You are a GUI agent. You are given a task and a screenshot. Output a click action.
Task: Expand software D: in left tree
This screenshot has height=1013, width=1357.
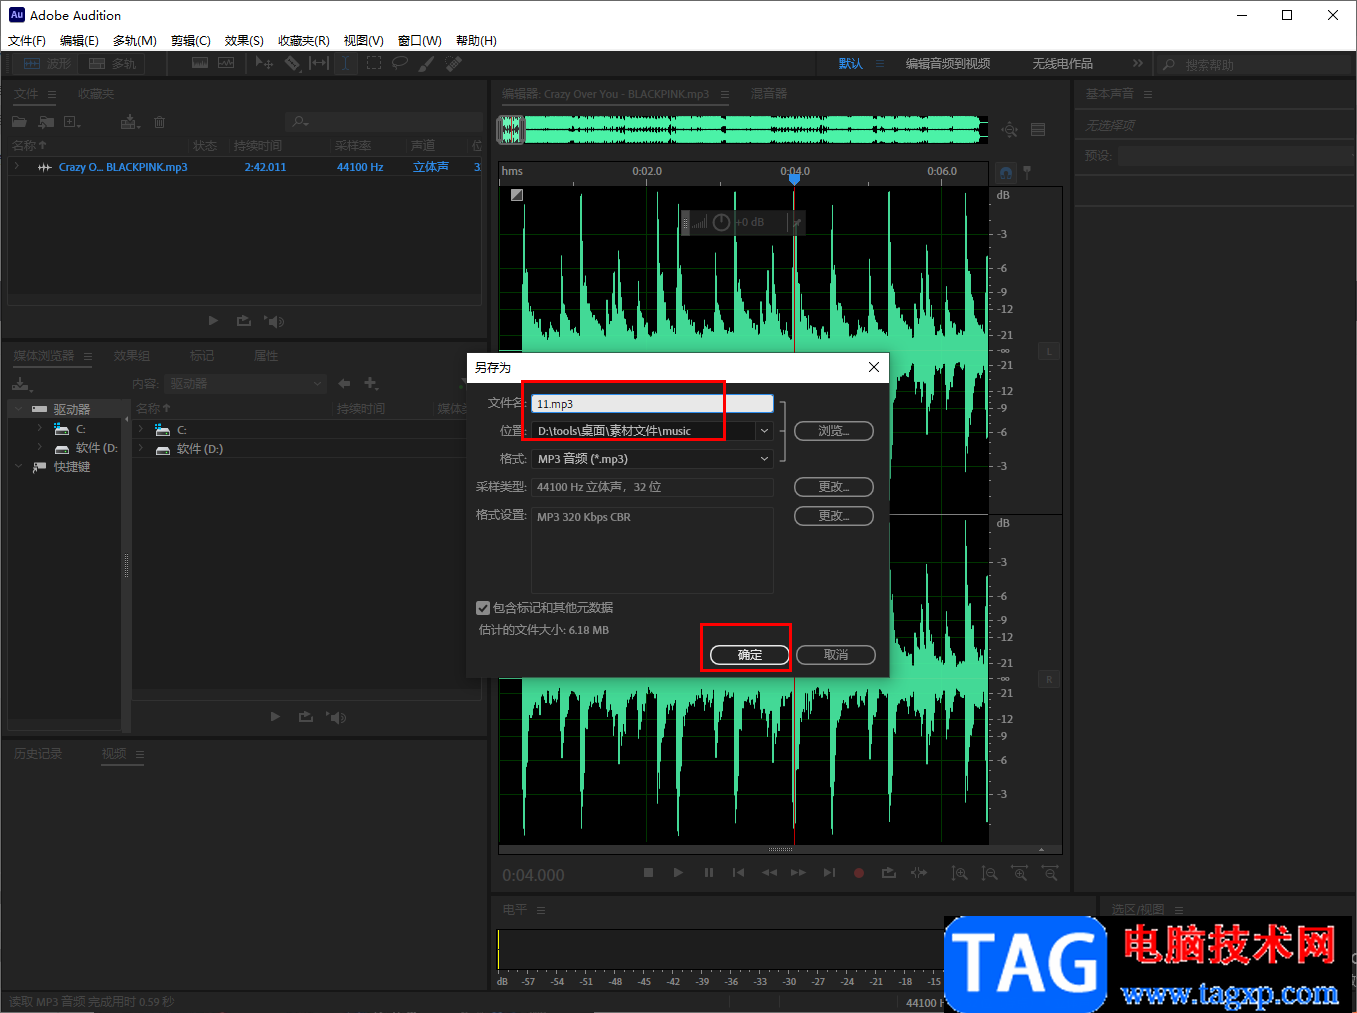[x=40, y=447]
